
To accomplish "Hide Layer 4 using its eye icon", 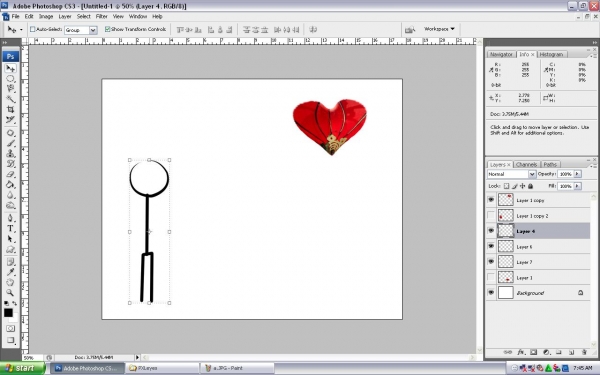I will (491, 231).
